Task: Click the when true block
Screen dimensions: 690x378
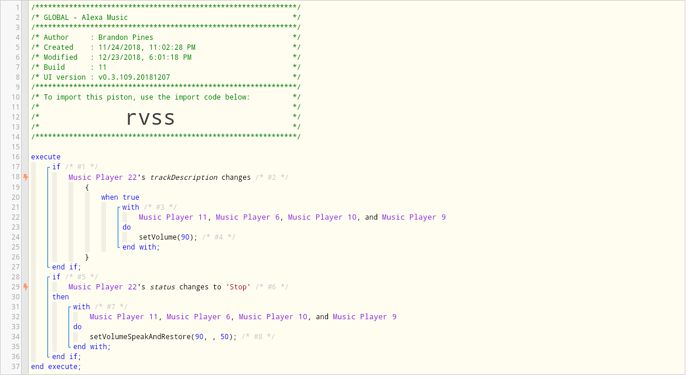Action: pos(120,197)
